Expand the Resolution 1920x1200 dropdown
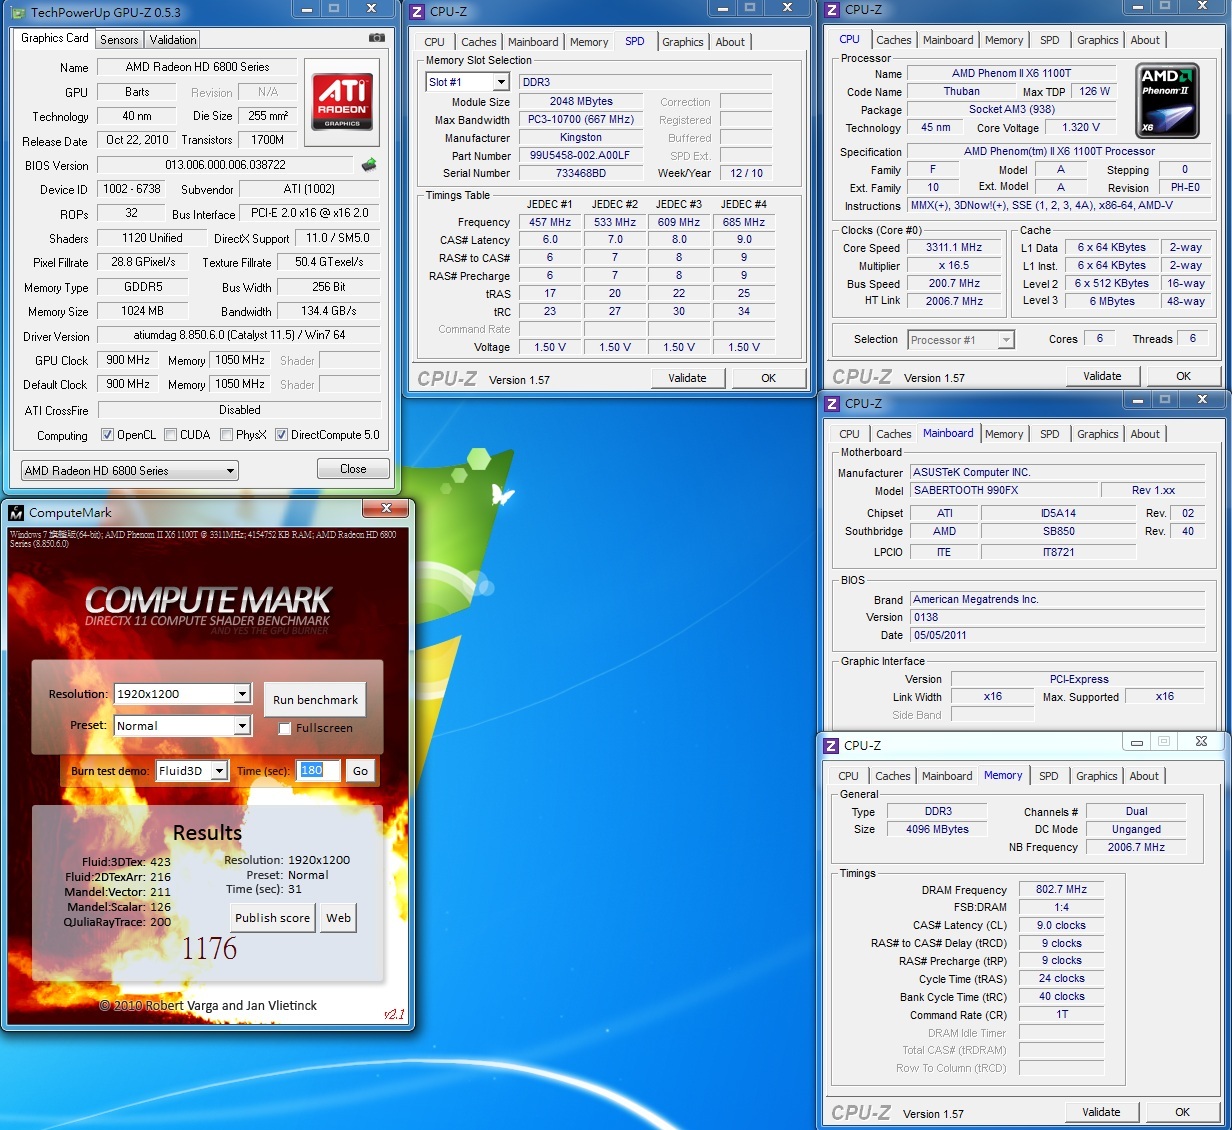Image resolution: width=1232 pixels, height=1130 pixels. (242, 694)
